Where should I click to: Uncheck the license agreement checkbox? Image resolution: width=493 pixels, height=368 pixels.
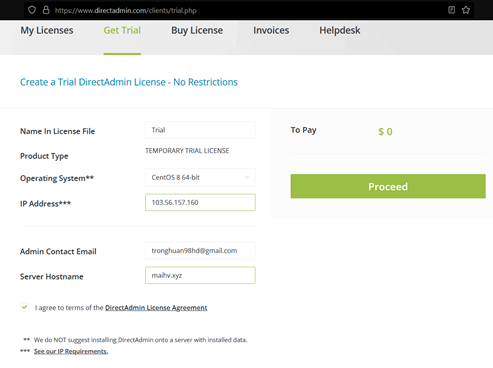[x=24, y=307]
